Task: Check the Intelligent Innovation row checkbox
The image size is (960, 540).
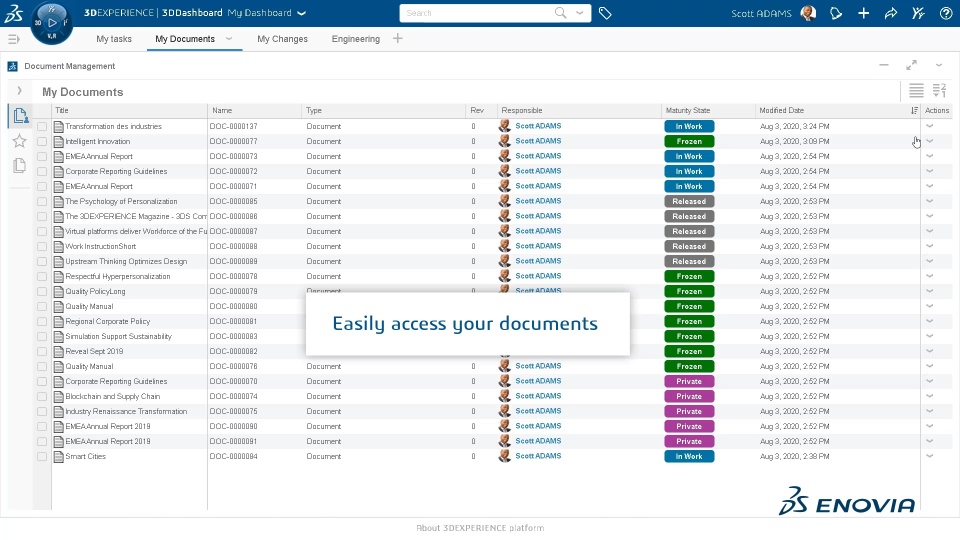Action: (42, 141)
